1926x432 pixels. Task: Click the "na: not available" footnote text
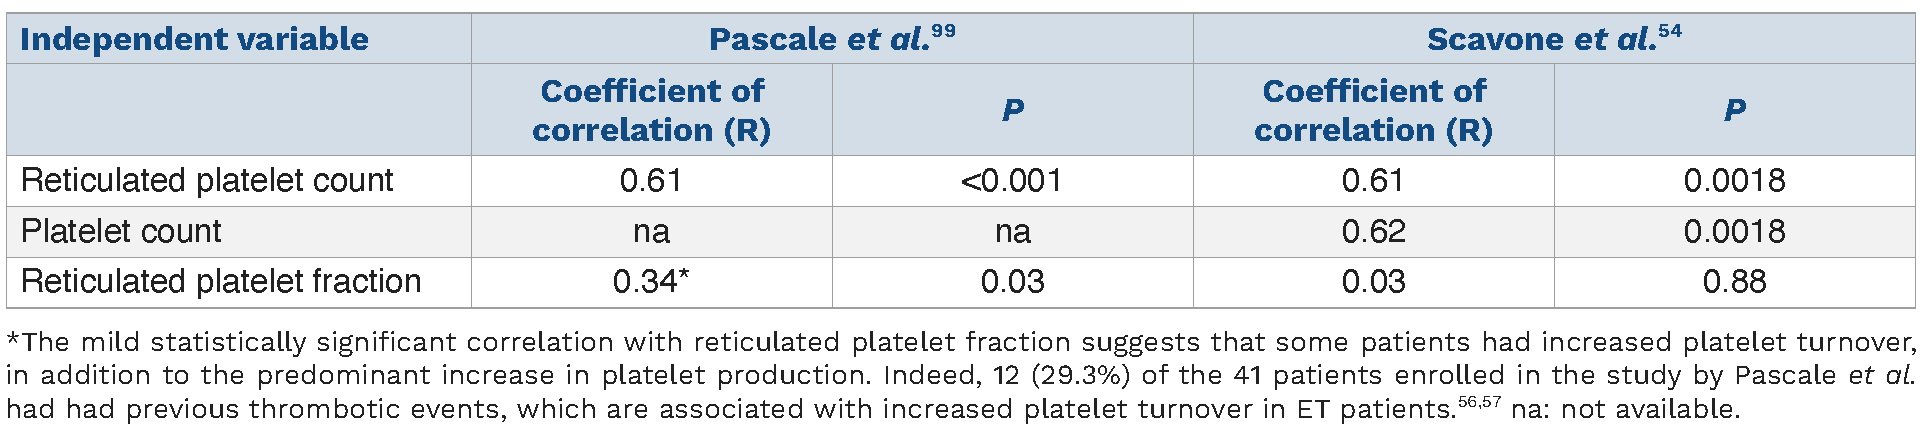1625,409
